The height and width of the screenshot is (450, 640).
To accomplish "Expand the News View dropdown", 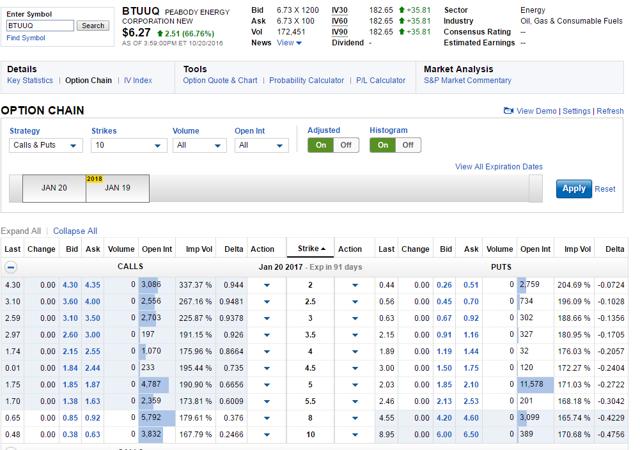I will (289, 43).
